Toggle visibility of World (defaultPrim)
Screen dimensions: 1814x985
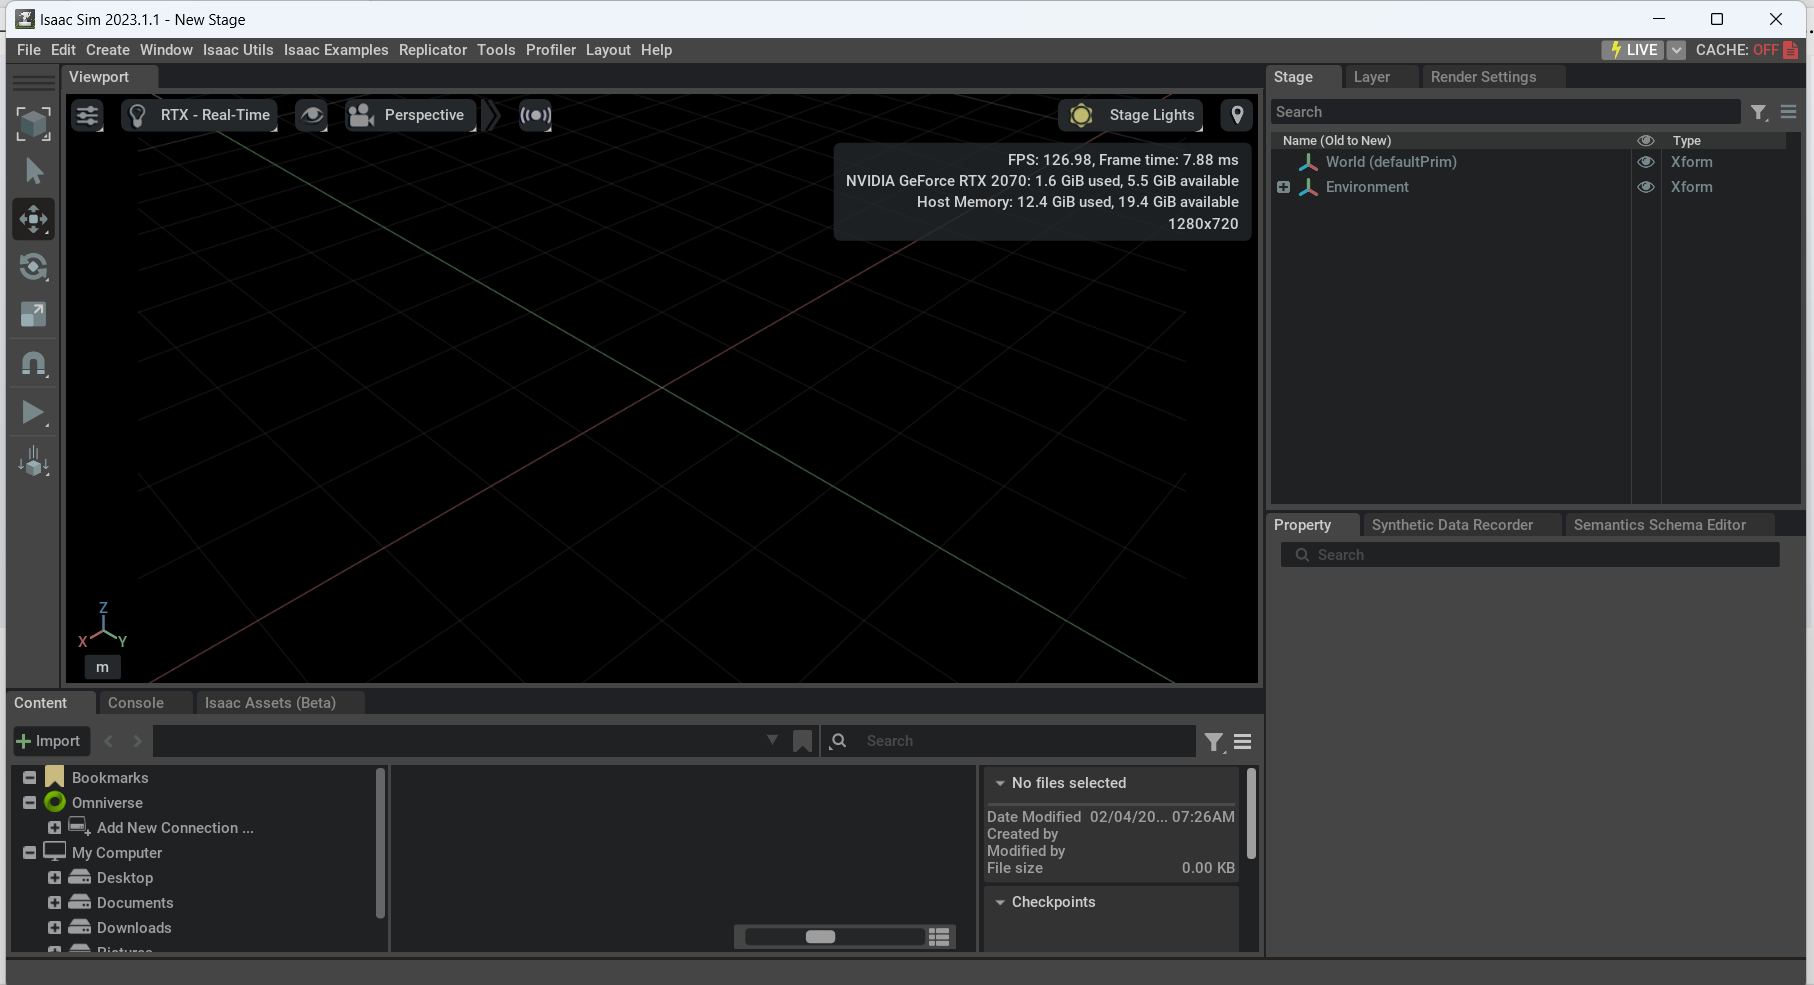pos(1646,161)
